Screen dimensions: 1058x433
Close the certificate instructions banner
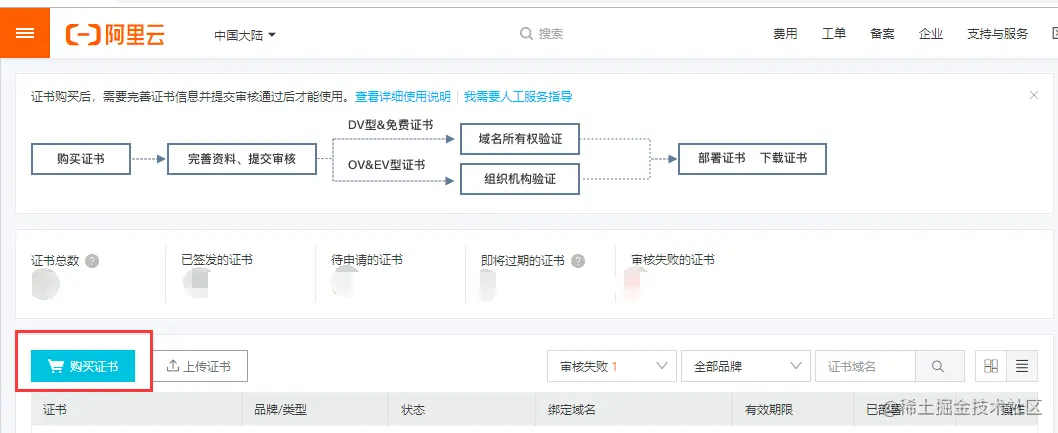click(x=1034, y=96)
